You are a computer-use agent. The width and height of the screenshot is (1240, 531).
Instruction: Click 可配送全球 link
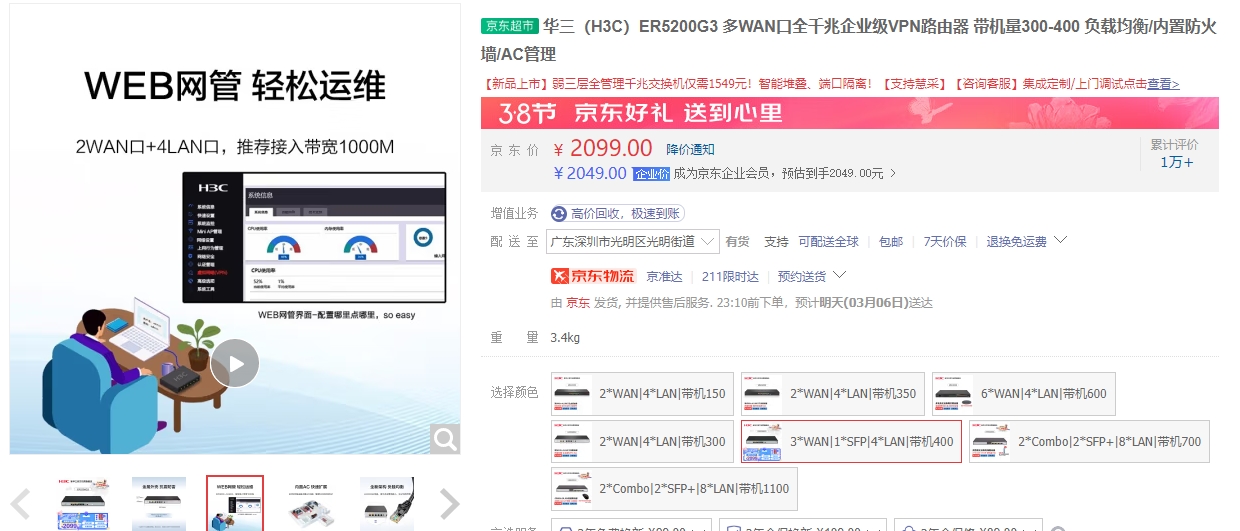point(828,242)
